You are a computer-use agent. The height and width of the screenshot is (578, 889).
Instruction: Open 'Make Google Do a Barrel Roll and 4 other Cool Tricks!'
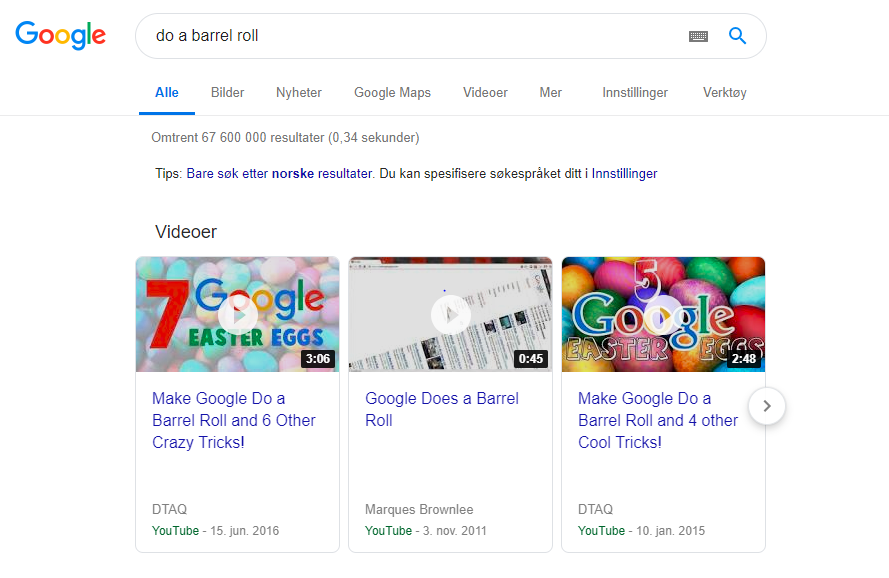point(658,420)
